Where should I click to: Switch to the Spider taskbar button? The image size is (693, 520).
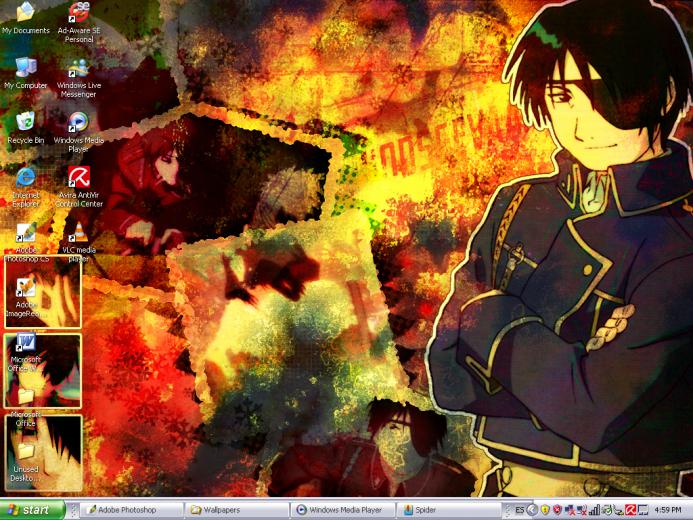(x=449, y=510)
